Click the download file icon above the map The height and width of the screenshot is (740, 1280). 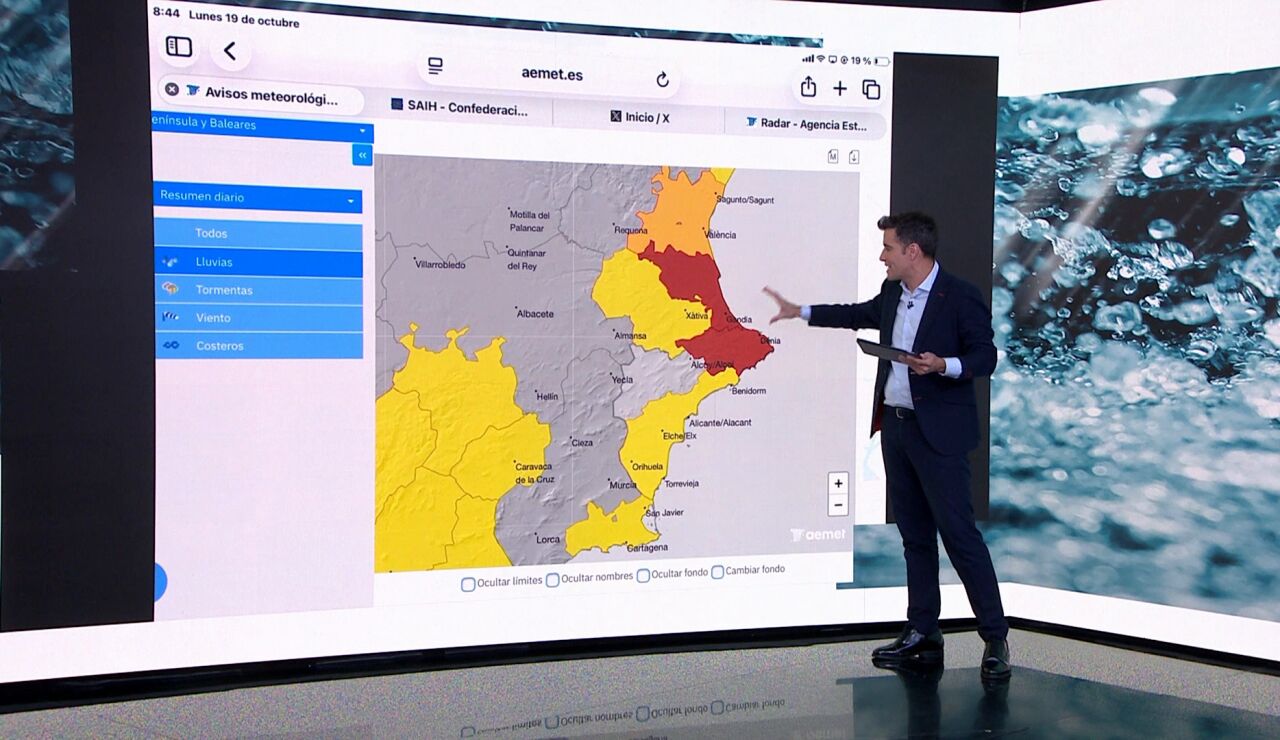click(x=854, y=157)
